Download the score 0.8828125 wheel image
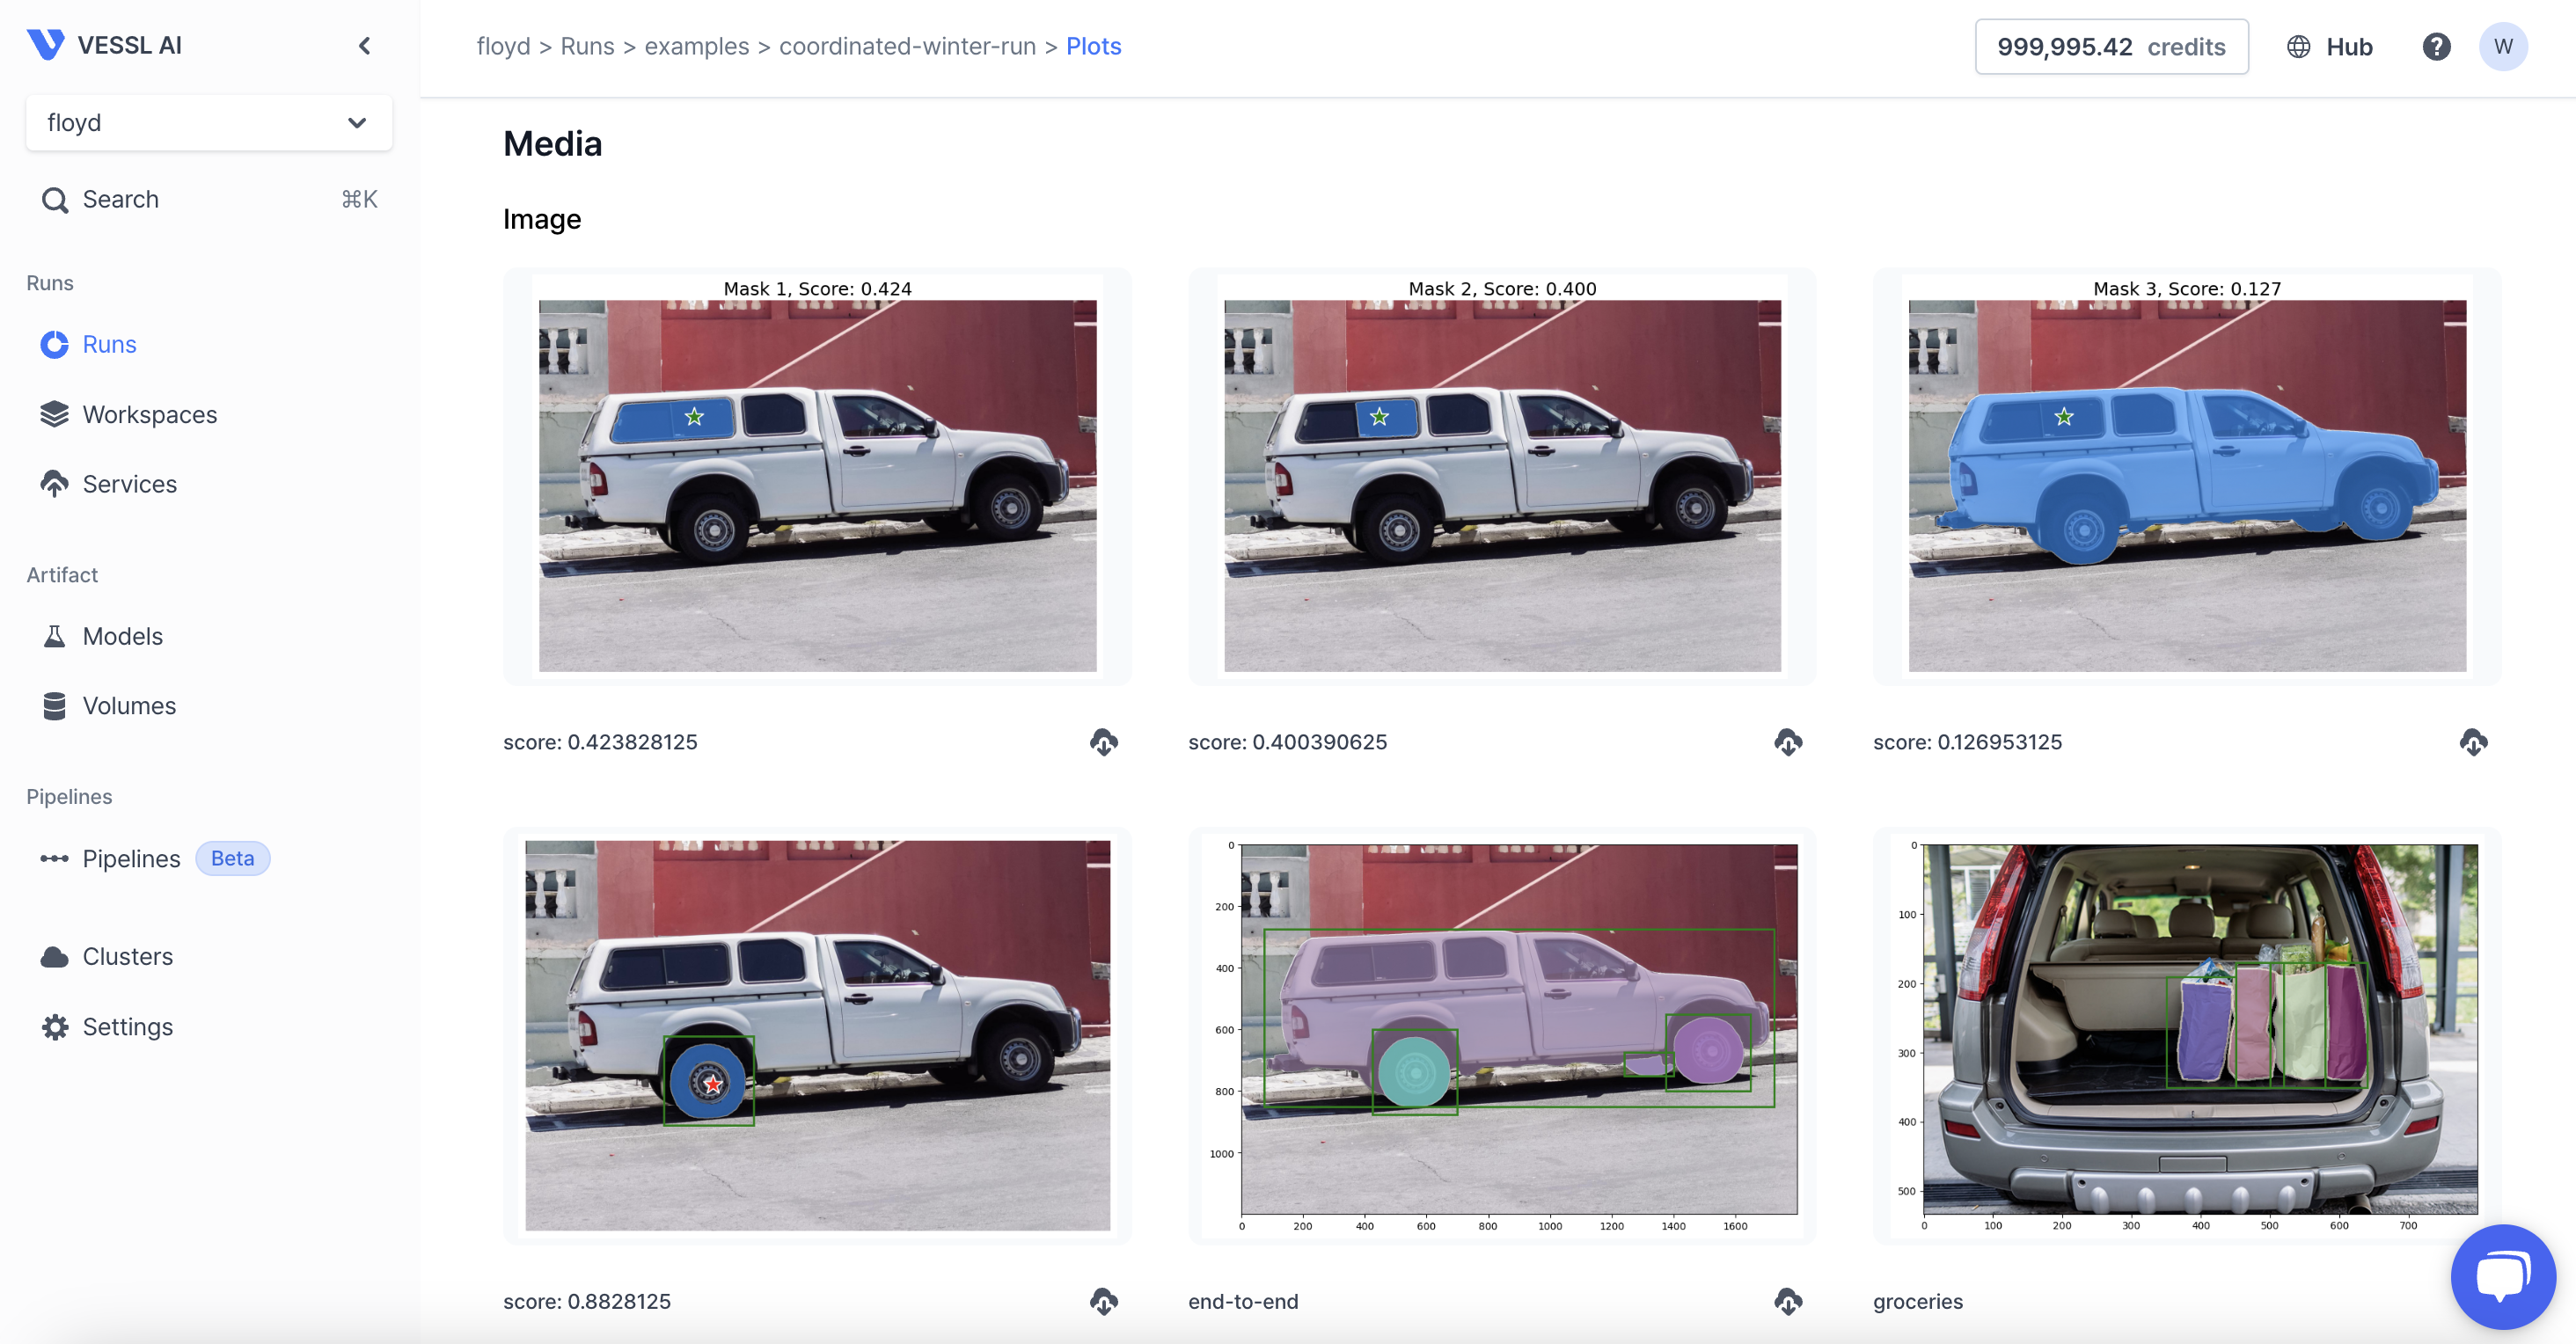This screenshot has width=2576, height=1344. tap(1103, 1301)
